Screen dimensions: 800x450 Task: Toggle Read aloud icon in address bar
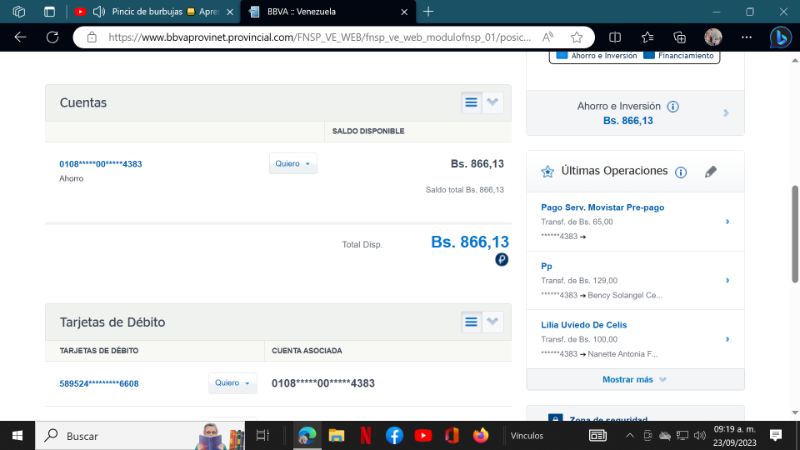(x=548, y=37)
